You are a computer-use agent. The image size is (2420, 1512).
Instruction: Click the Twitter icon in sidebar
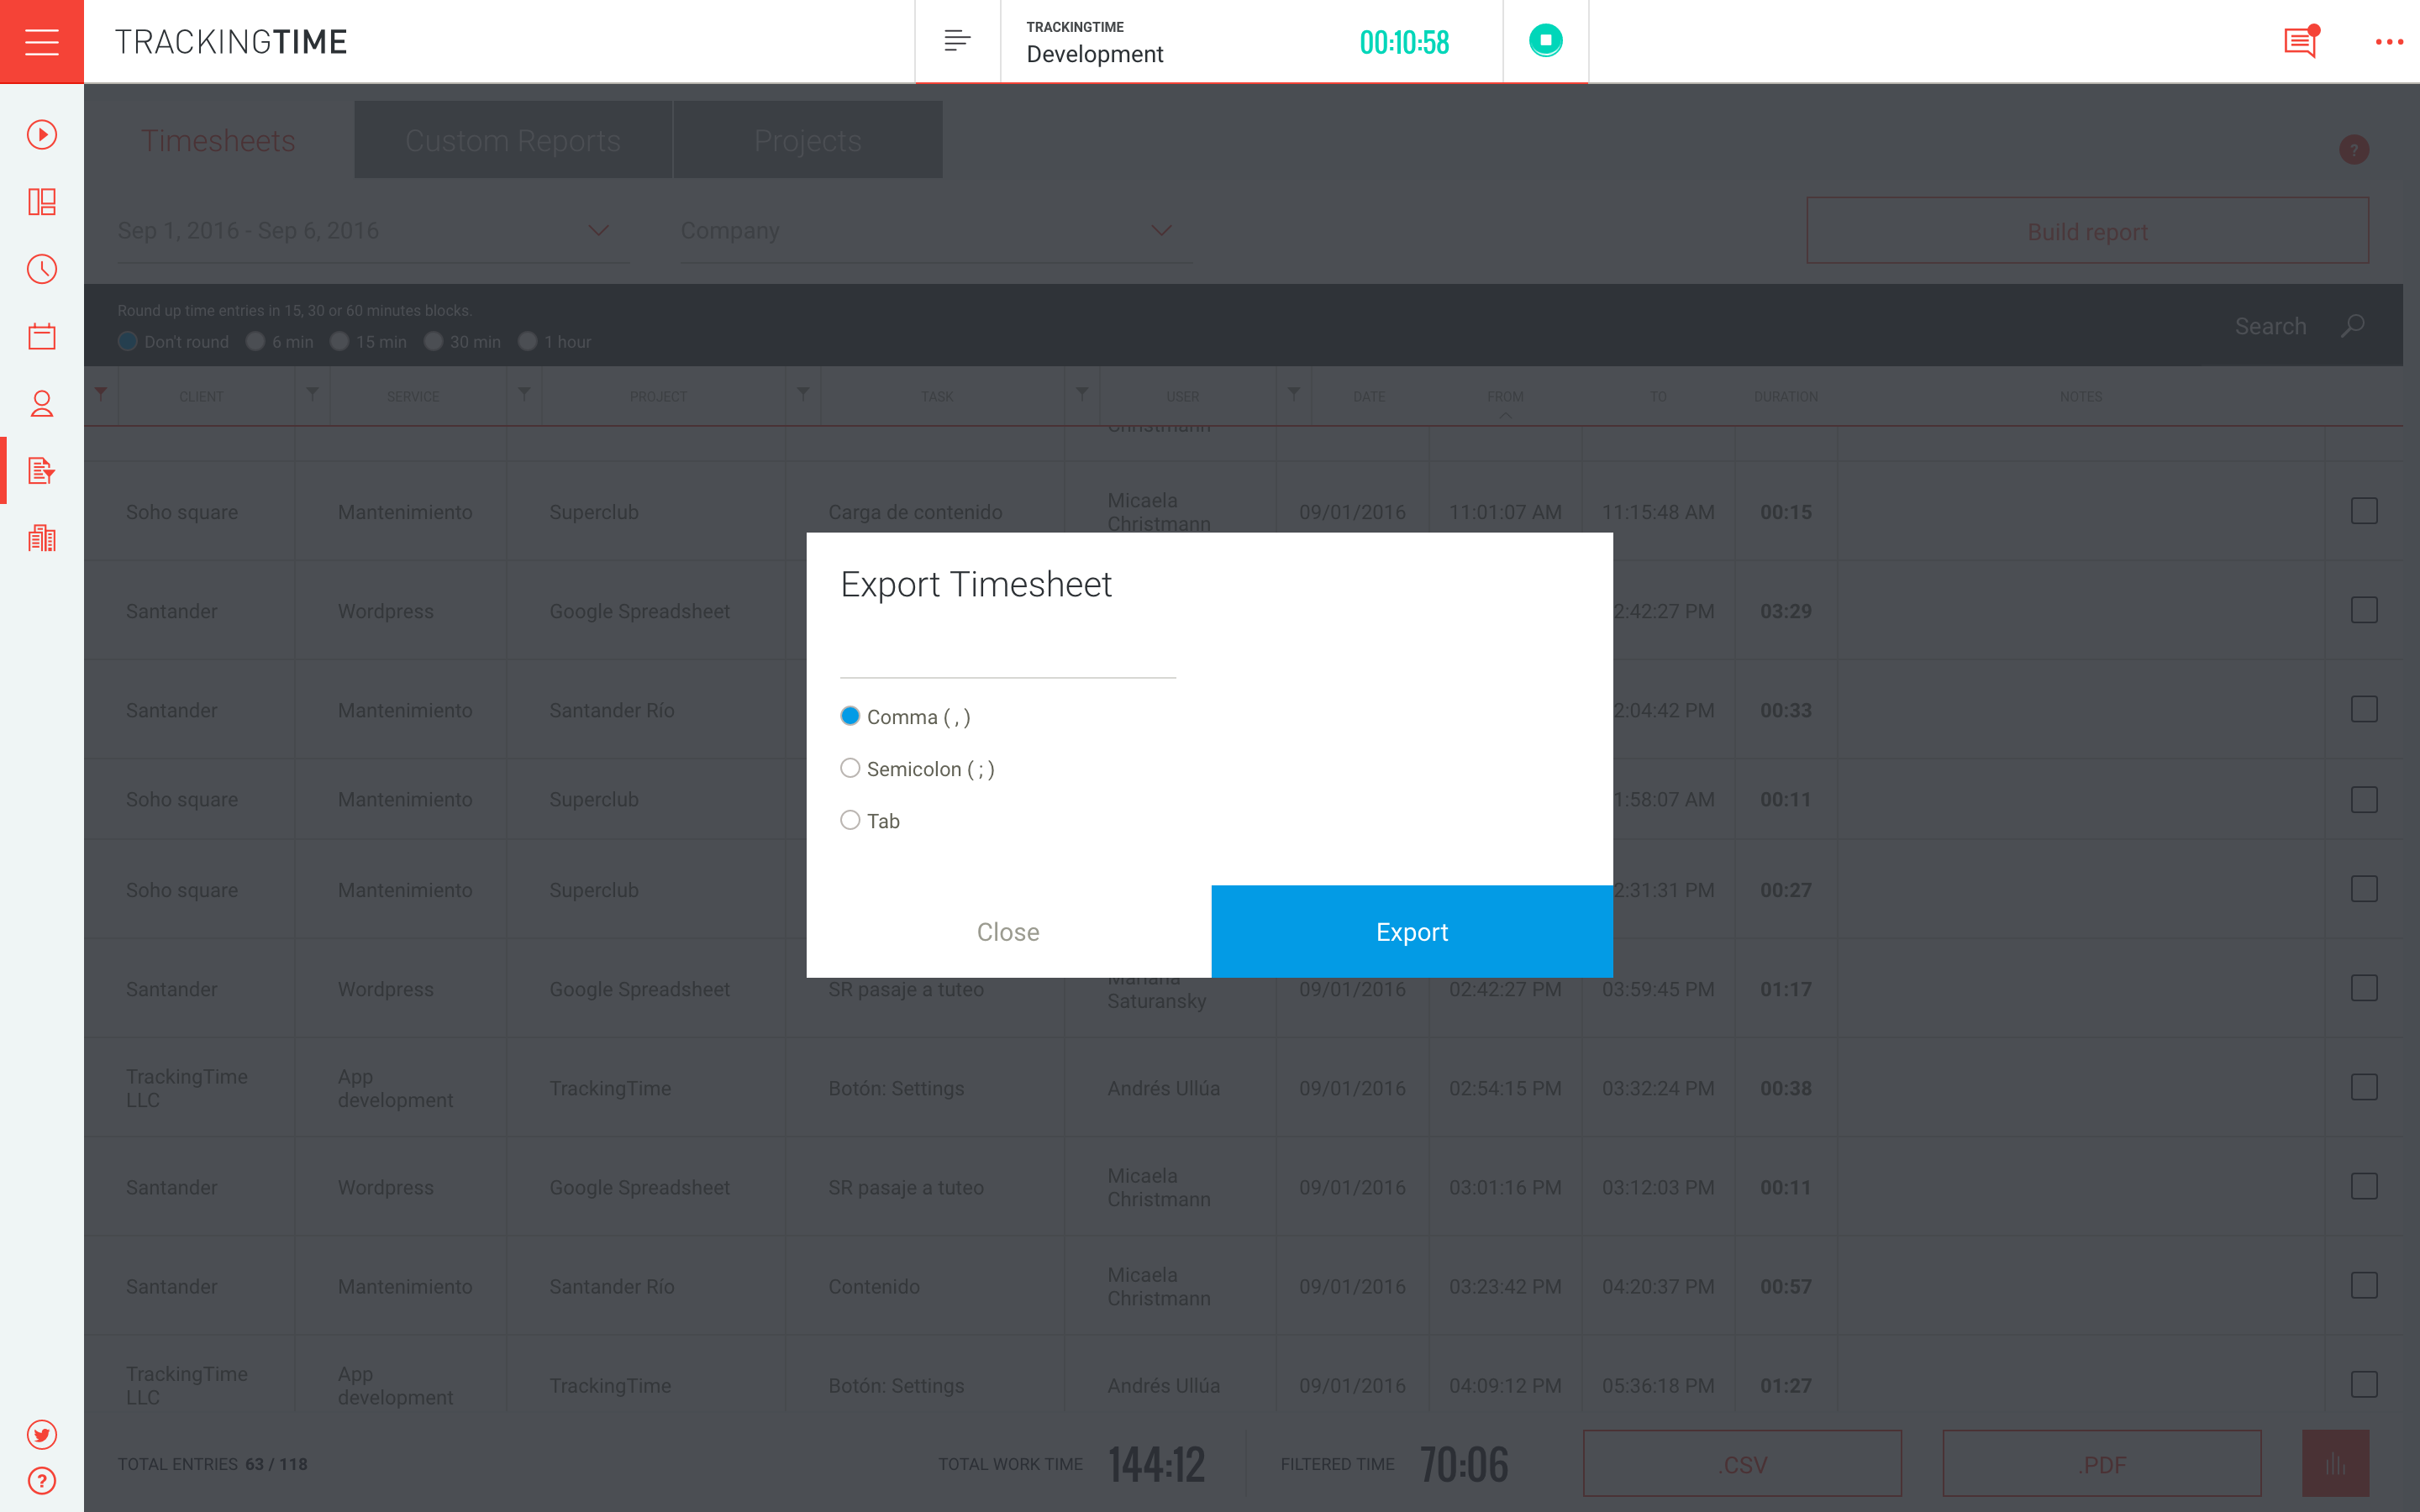[x=41, y=1434]
